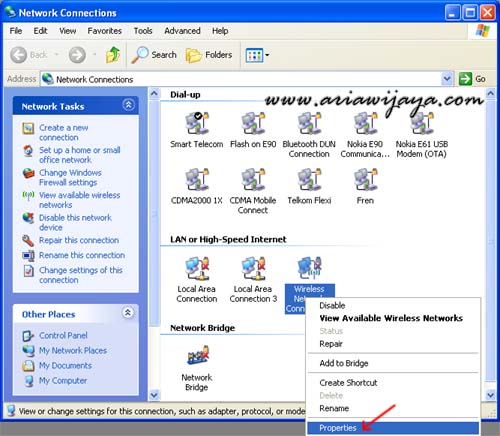
Task: Click Change Windows Firewall settings link
Action: tap(70, 178)
